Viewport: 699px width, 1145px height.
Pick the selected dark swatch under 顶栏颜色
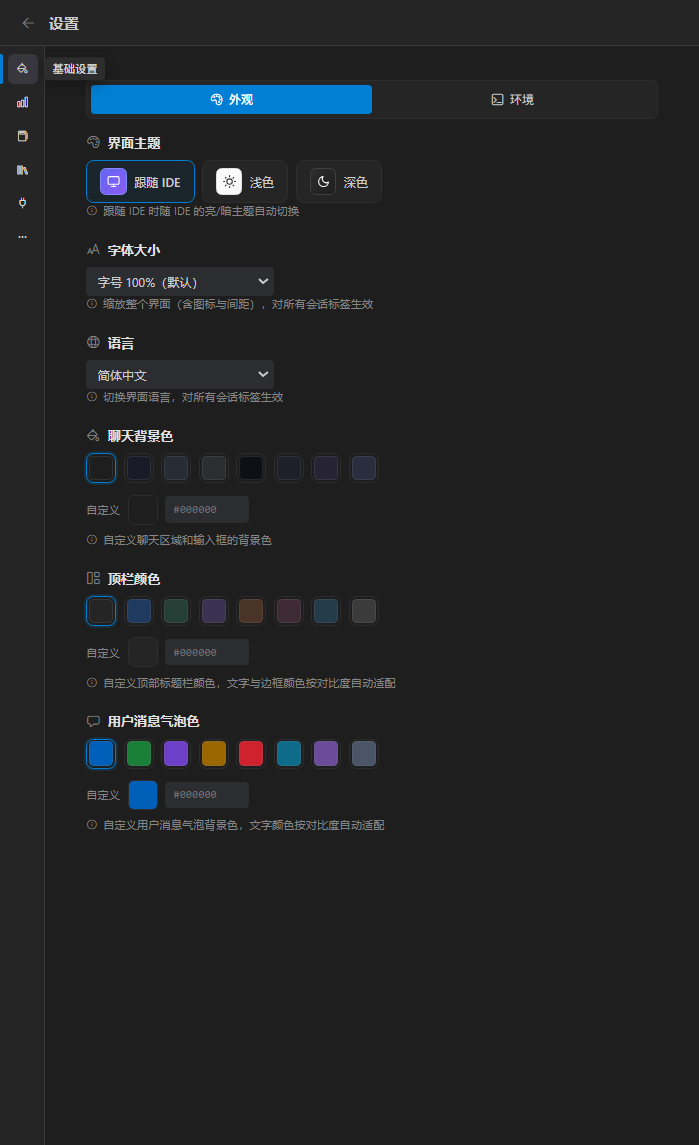101,611
